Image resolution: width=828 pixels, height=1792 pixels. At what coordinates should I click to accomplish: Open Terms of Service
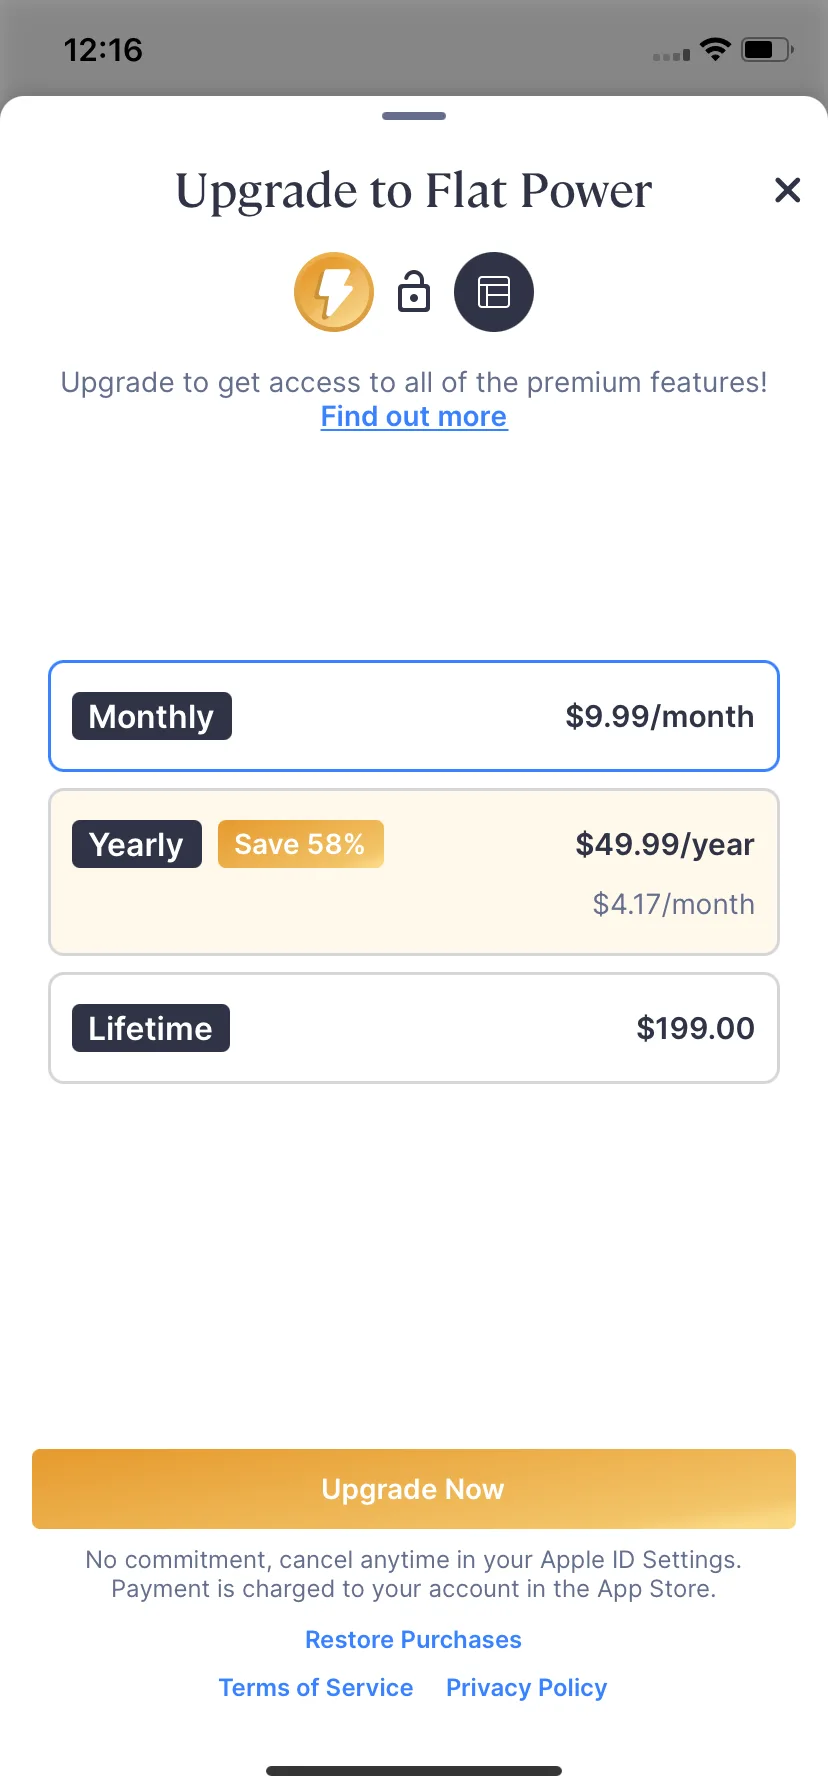[x=316, y=1688]
